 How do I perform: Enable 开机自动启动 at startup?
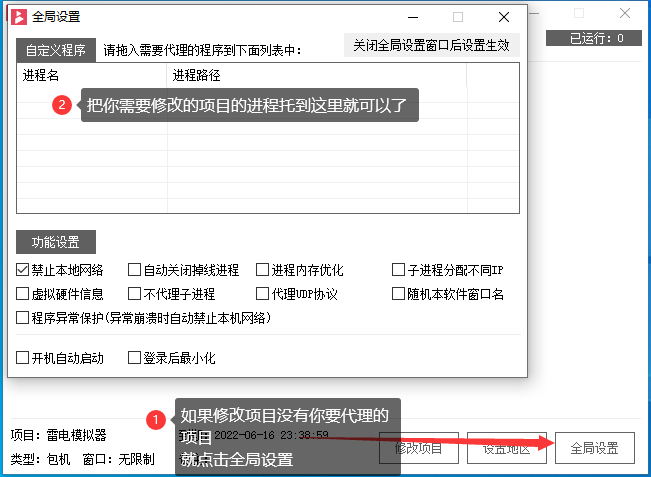pyautogui.click(x=23, y=358)
